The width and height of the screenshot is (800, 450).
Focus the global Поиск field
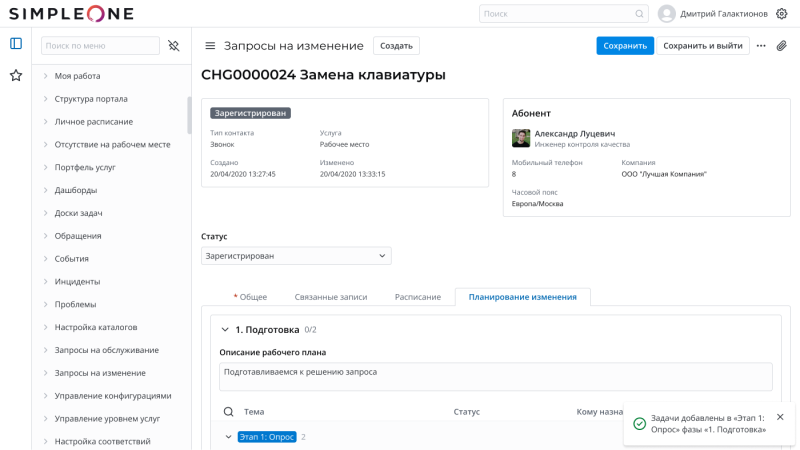[x=563, y=14]
